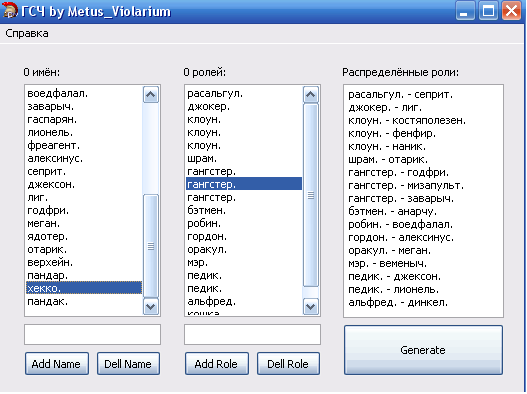Minimize the ГСЧ window

[465, 10]
